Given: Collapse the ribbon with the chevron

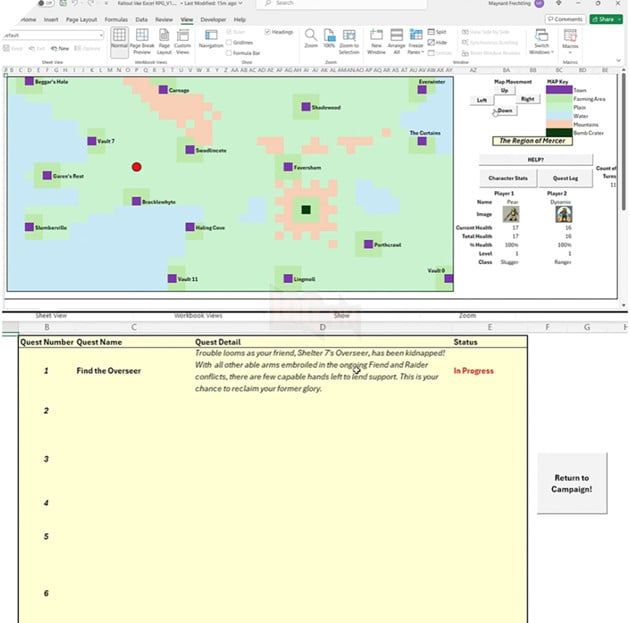Looking at the screenshot, I should (x=619, y=61).
